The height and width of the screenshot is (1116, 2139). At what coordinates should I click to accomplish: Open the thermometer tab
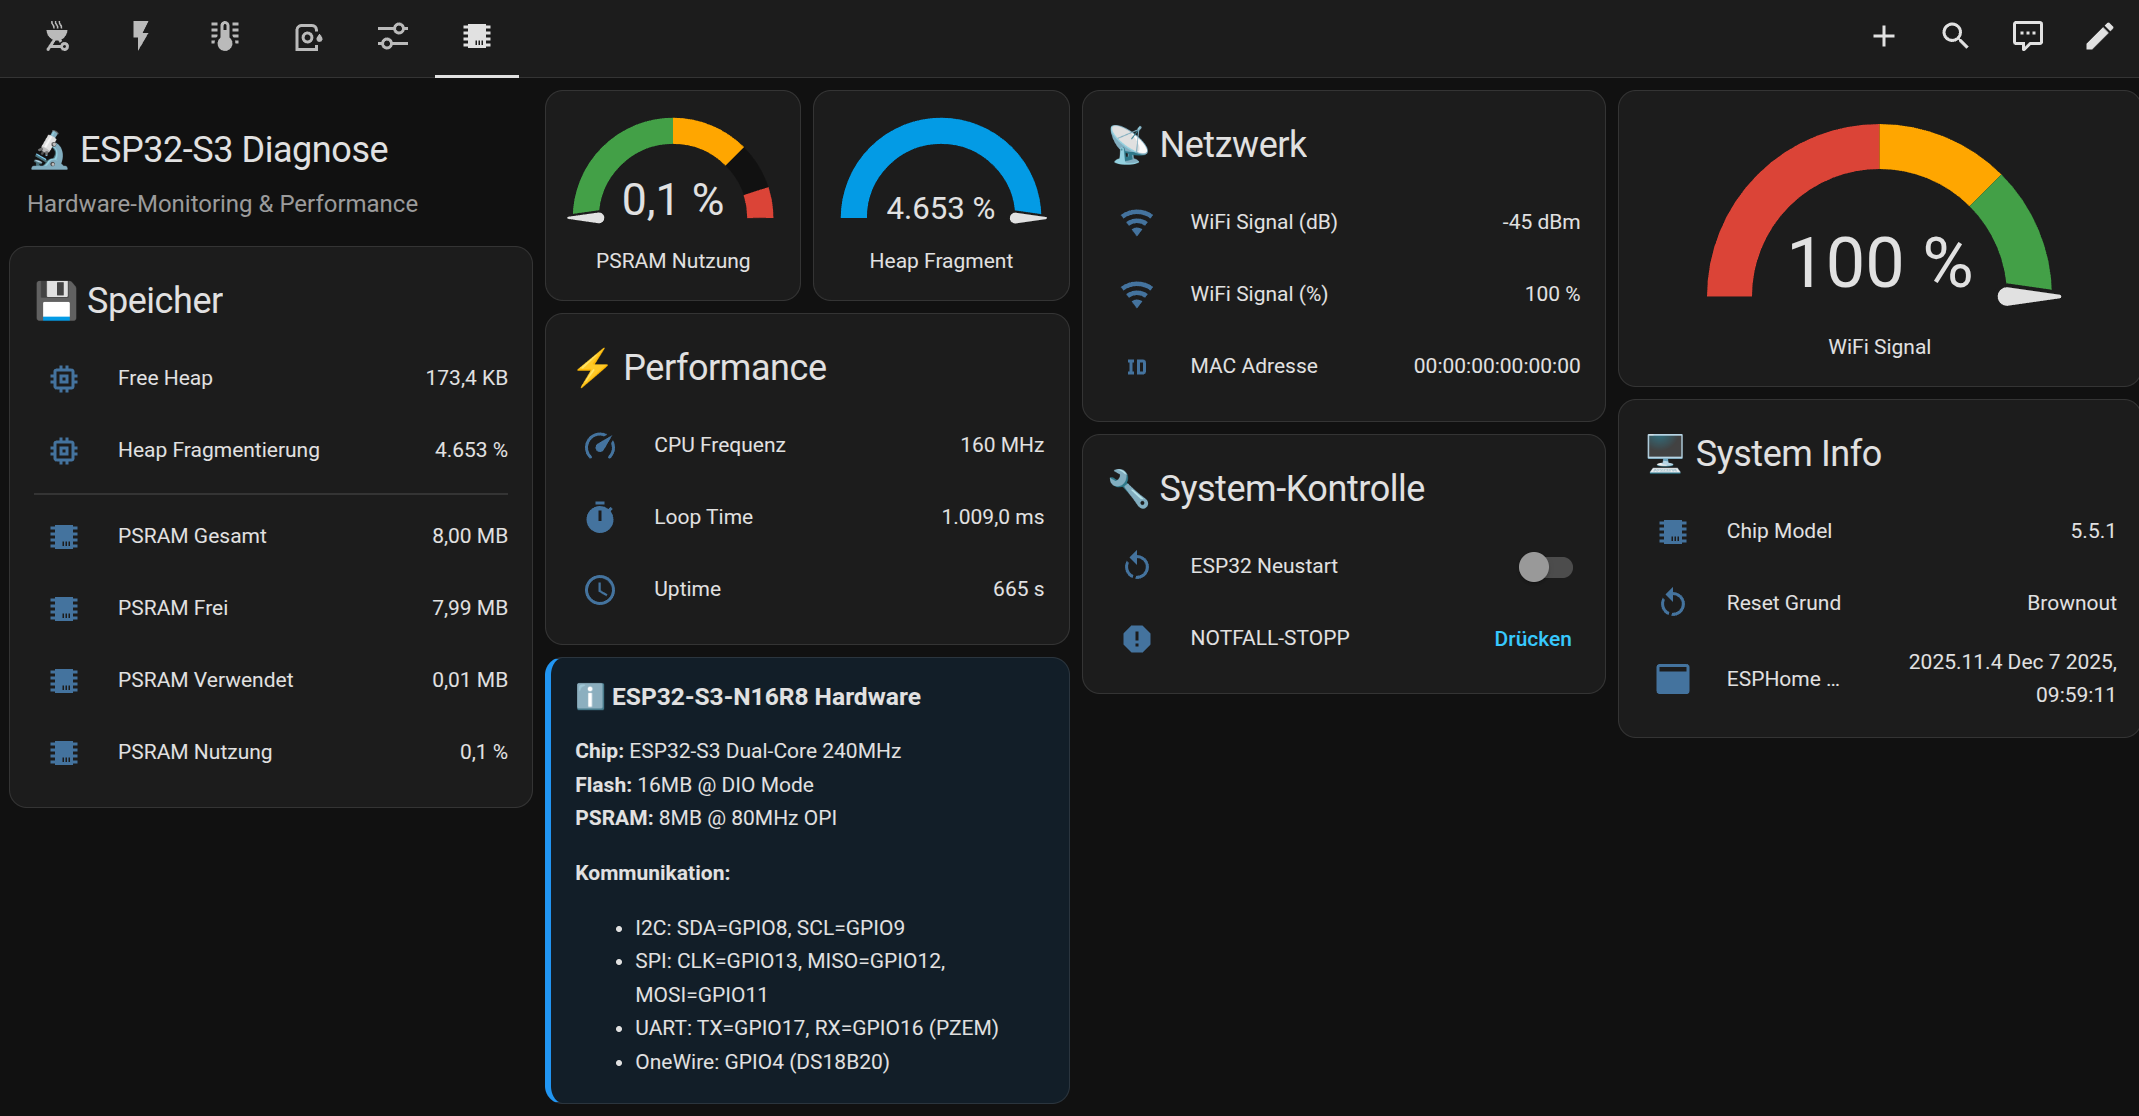[225, 37]
